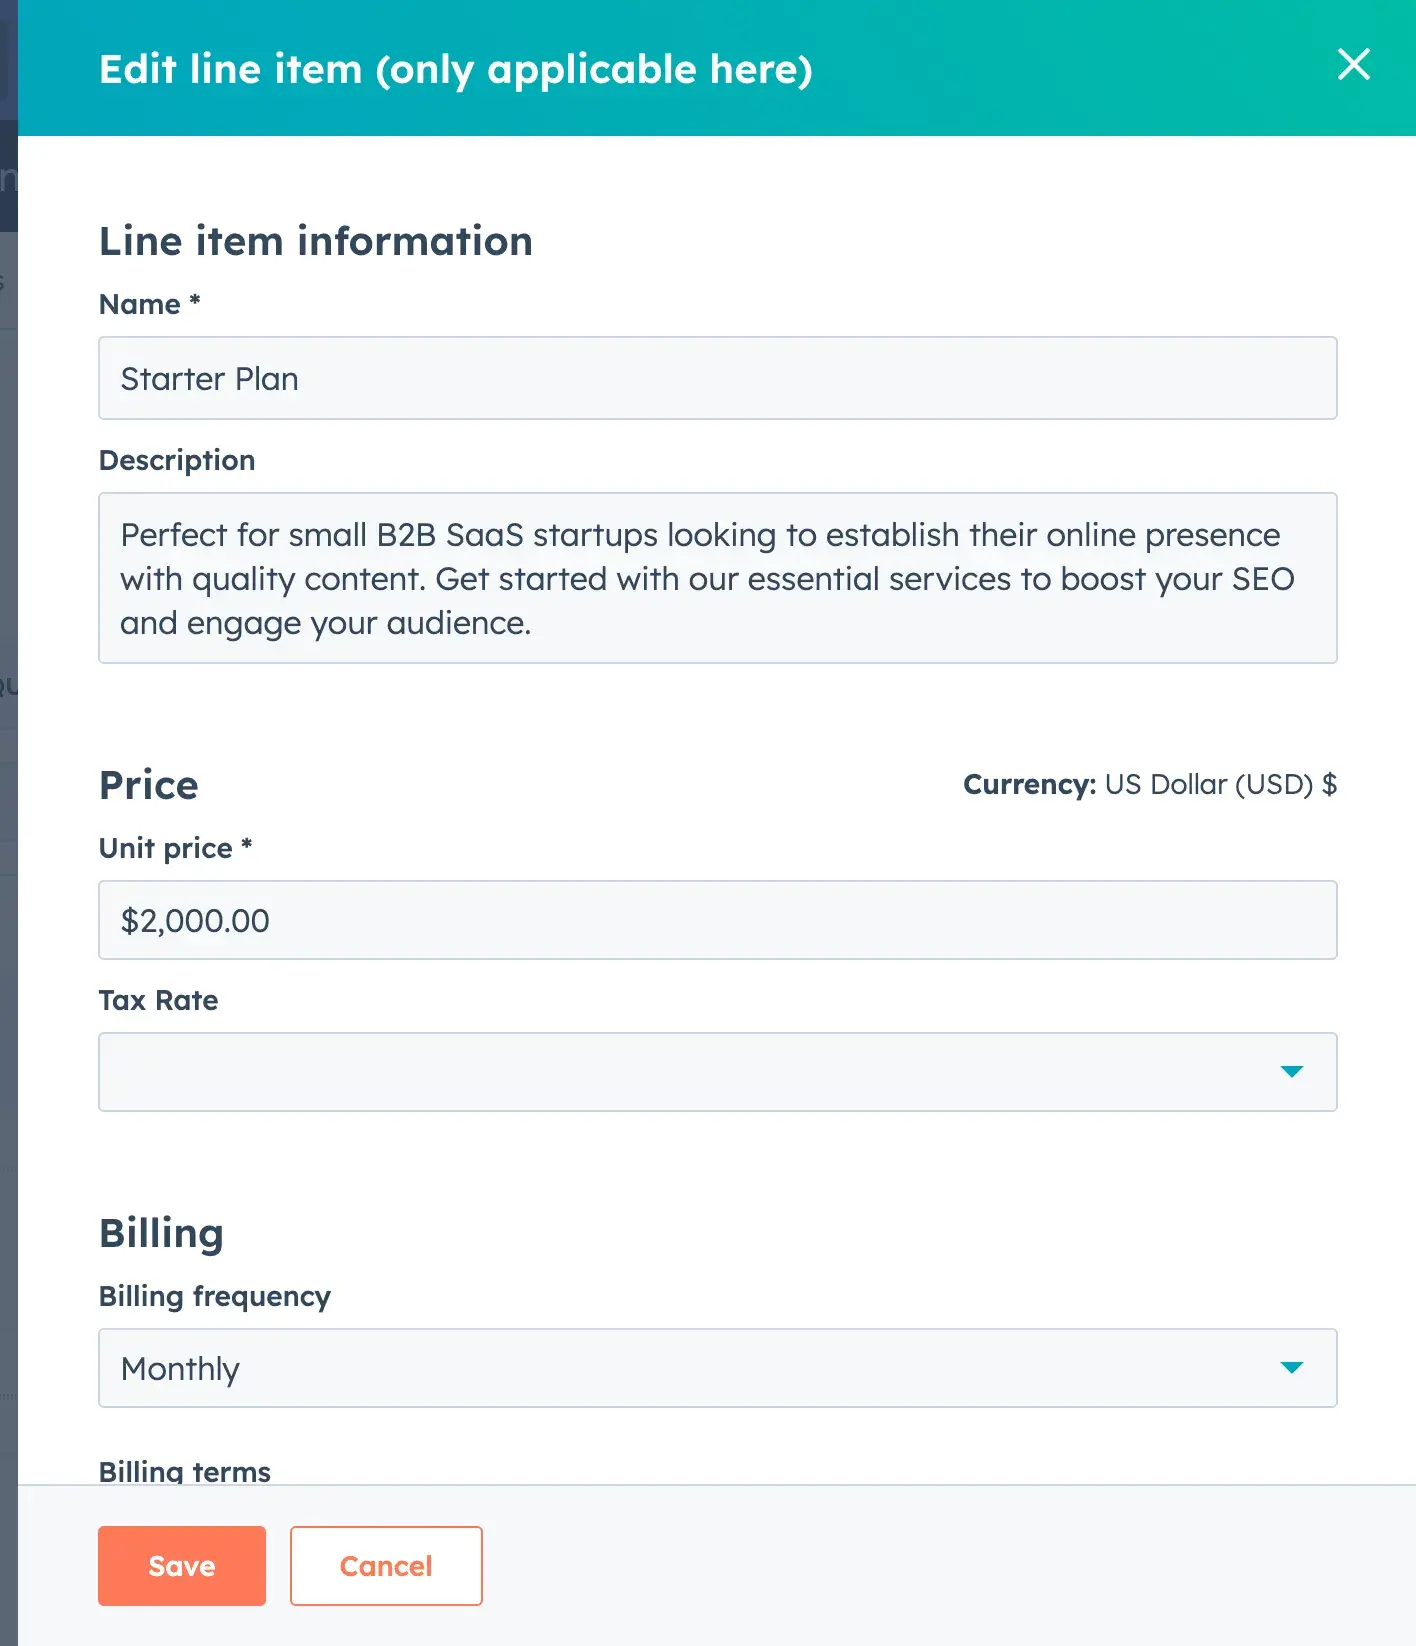Click the Billing frequency label
Viewport: 1416px width, 1646px height.
tap(215, 1297)
